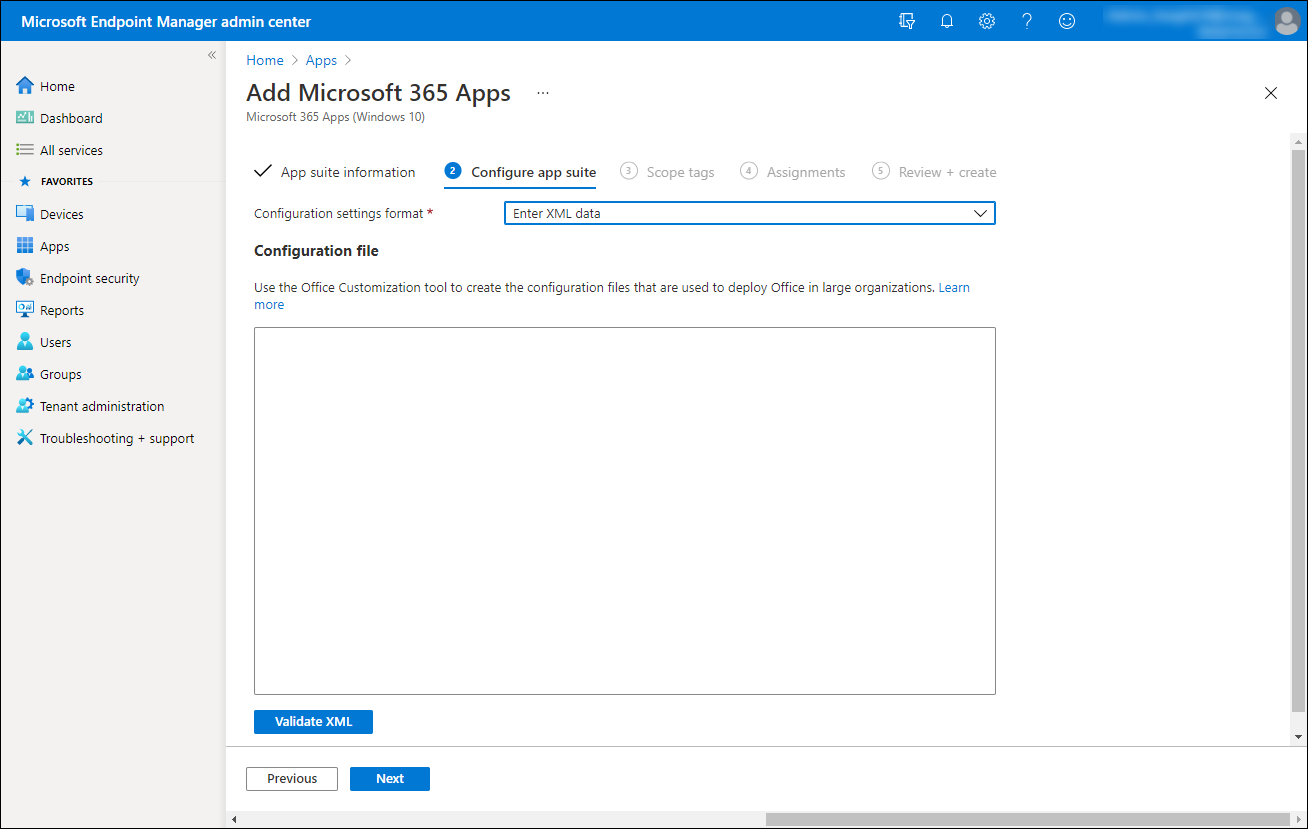
Task: Select the Assignments step
Action: pos(793,172)
